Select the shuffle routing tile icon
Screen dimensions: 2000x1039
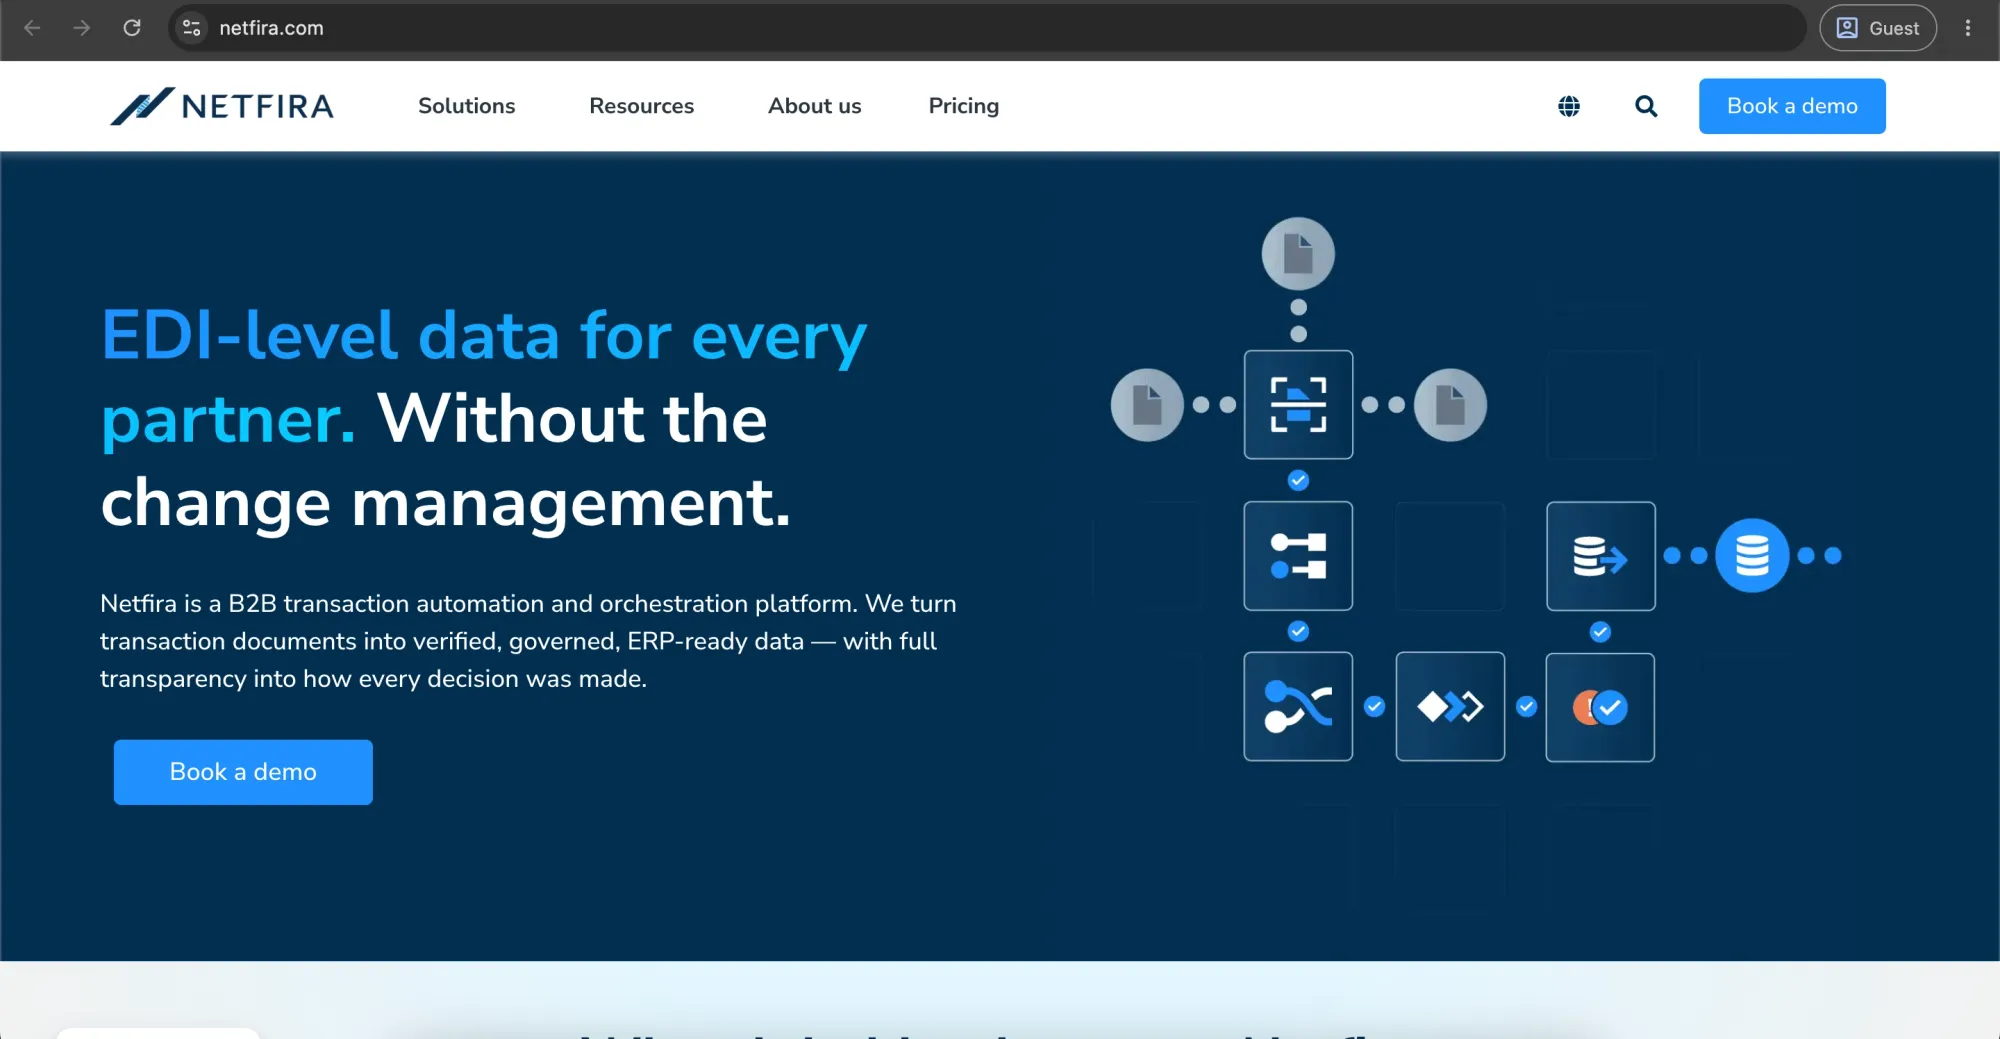1298,707
